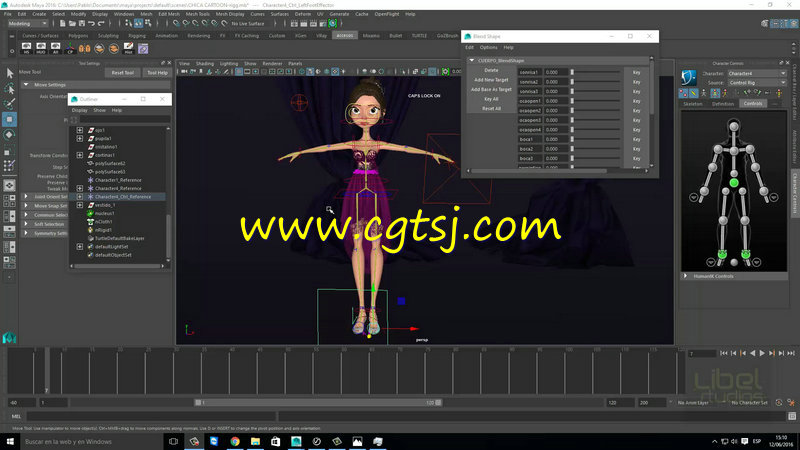Screen dimensions: 800x450
Task: Click the New scene icon in status line
Action: click(62, 23)
